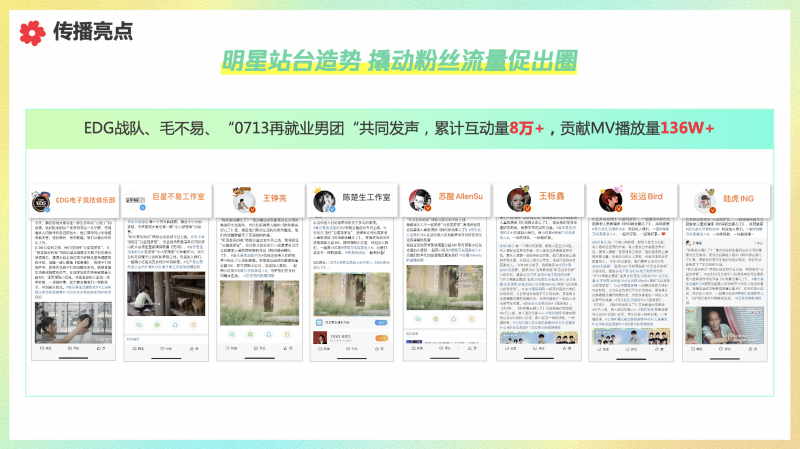The image size is (800, 449).
Task: Click the account name 陆虎 ING
Action: pyautogui.click(x=738, y=198)
